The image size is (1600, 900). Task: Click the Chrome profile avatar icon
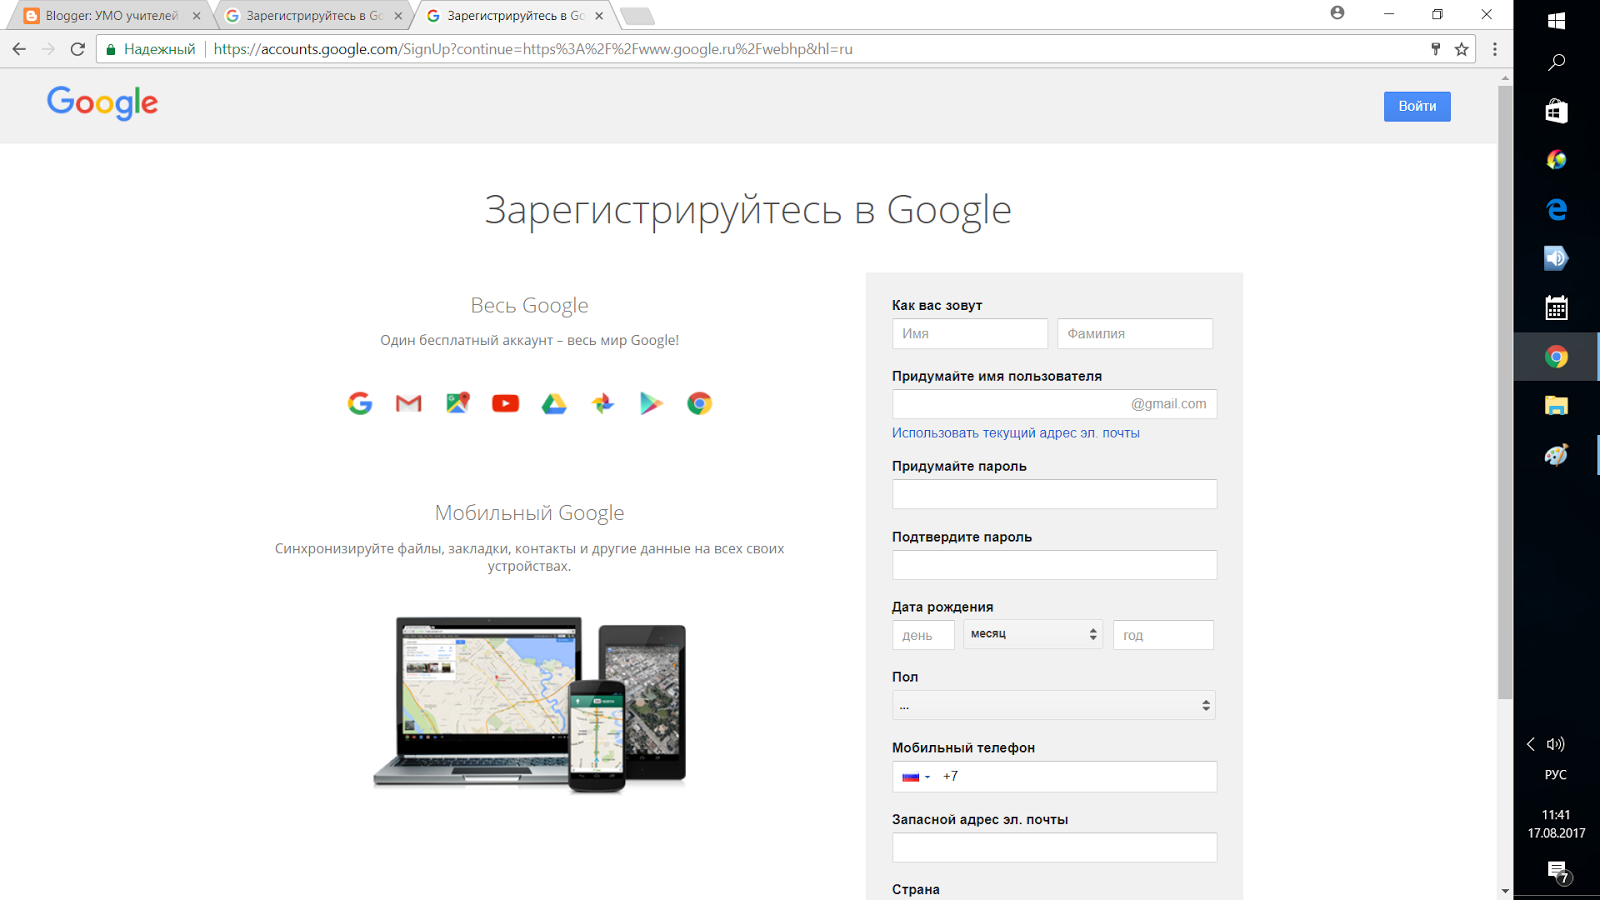point(1338,13)
